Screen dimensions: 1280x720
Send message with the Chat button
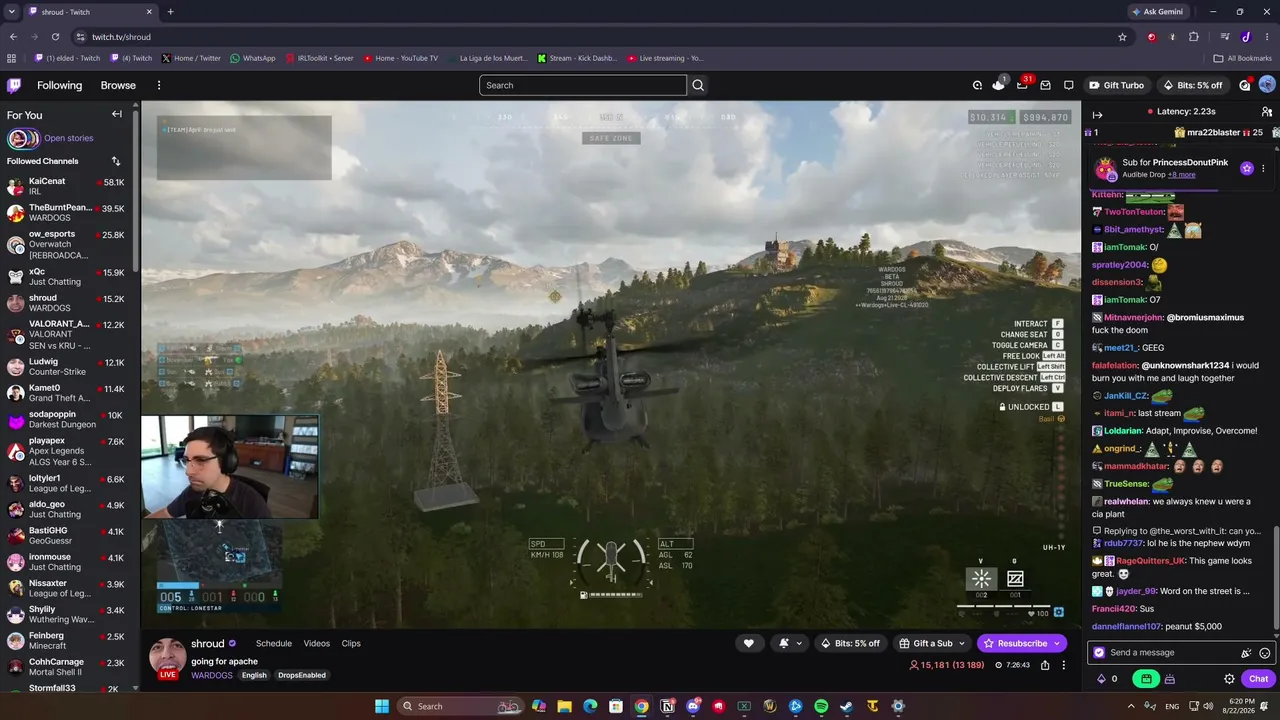coord(1258,679)
